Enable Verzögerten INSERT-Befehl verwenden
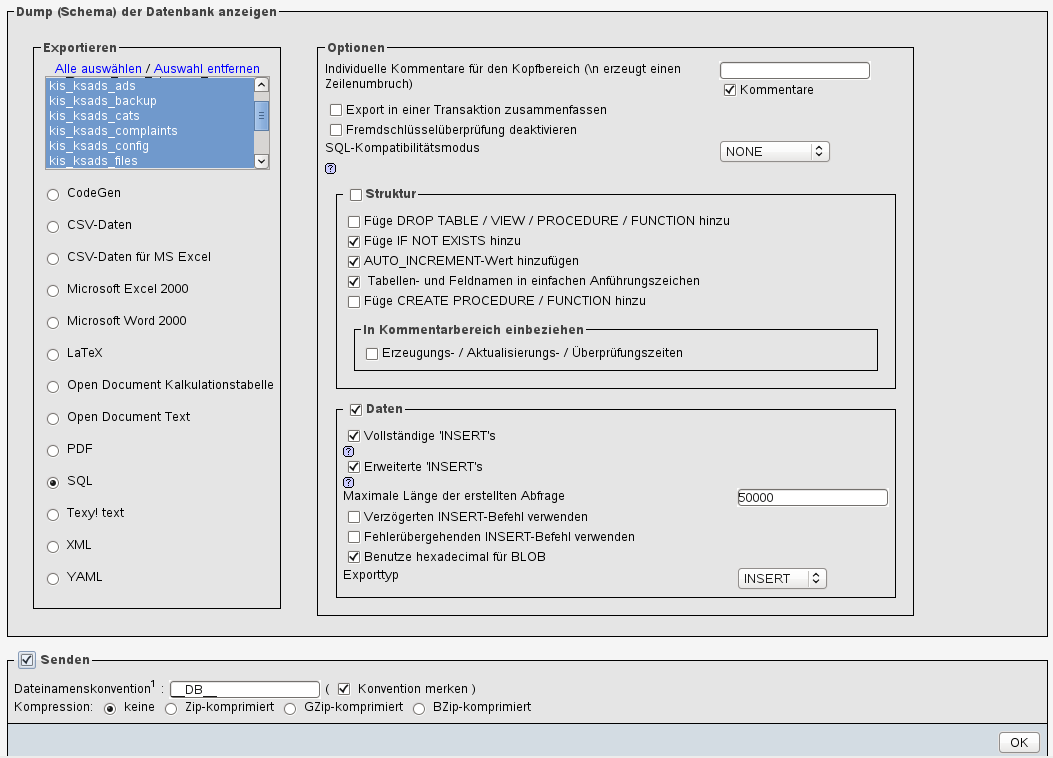 354,518
